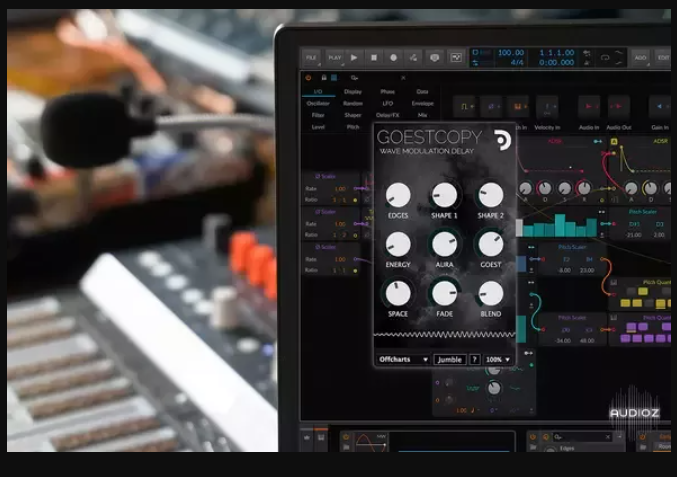Image resolution: width=677 pixels, height=477 pixels.
Task: Select the Envelope module category
Action: (x=422, y=103)
